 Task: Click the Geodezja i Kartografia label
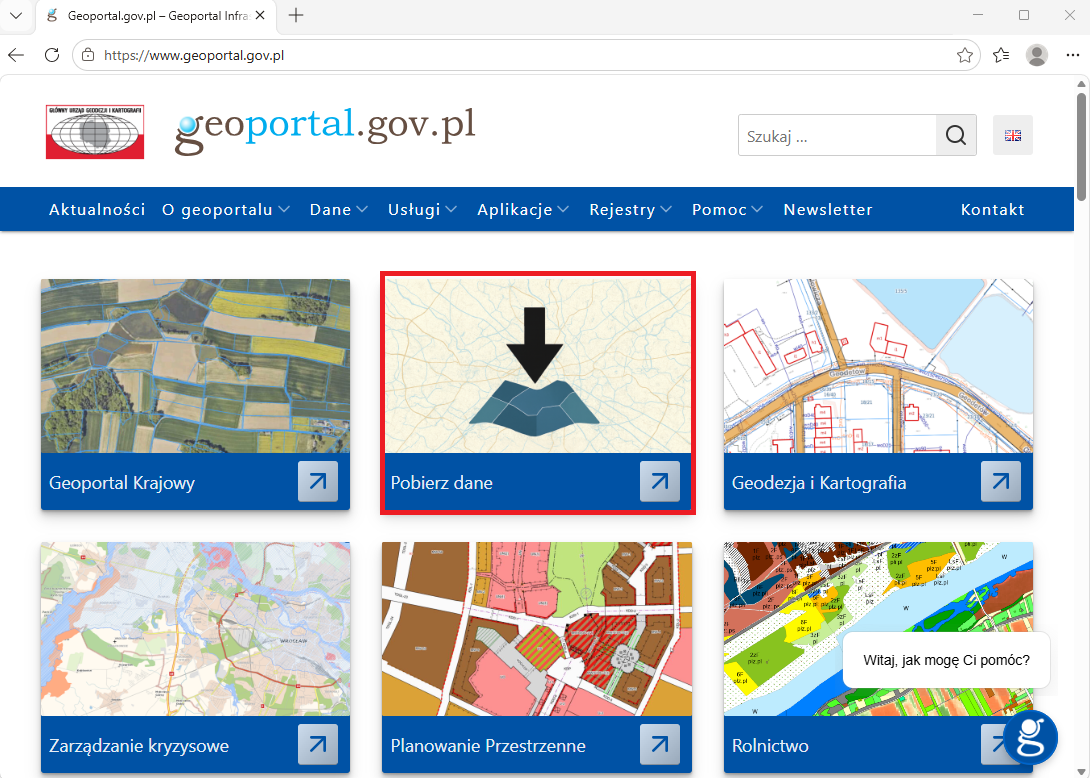coord(819,483)
